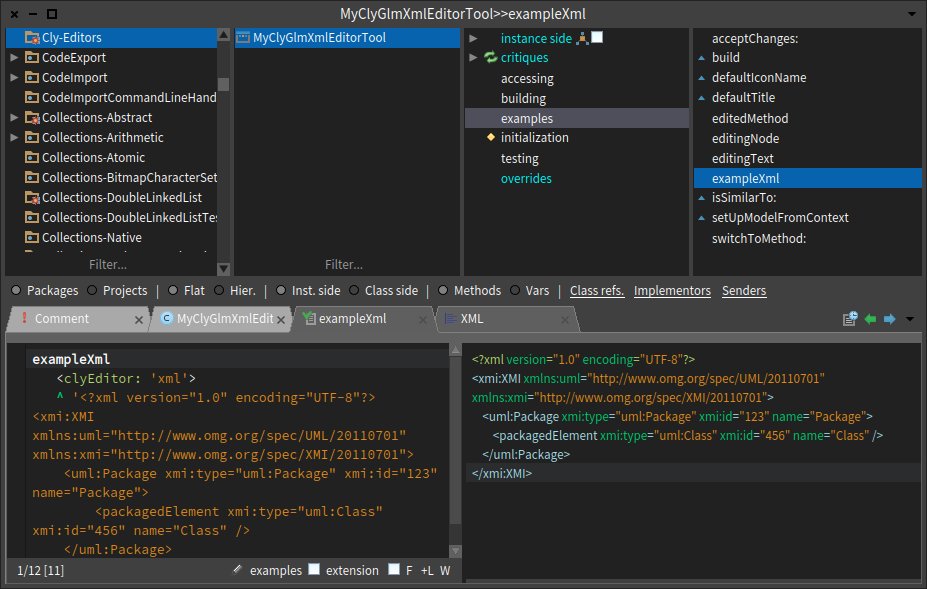Click the blue forward navigation arrow
This screenshot has height=589, width=927.
pos(889,319)
